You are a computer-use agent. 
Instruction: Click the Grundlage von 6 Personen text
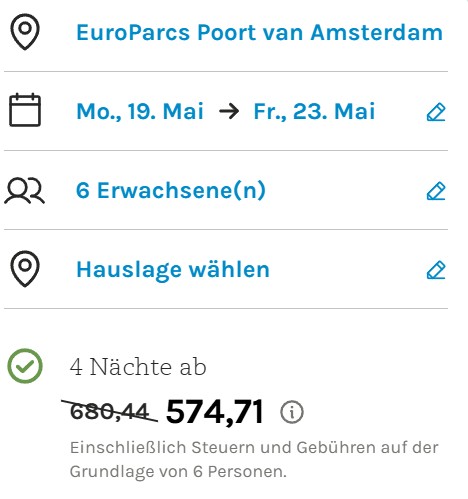(x=178, y=471)
